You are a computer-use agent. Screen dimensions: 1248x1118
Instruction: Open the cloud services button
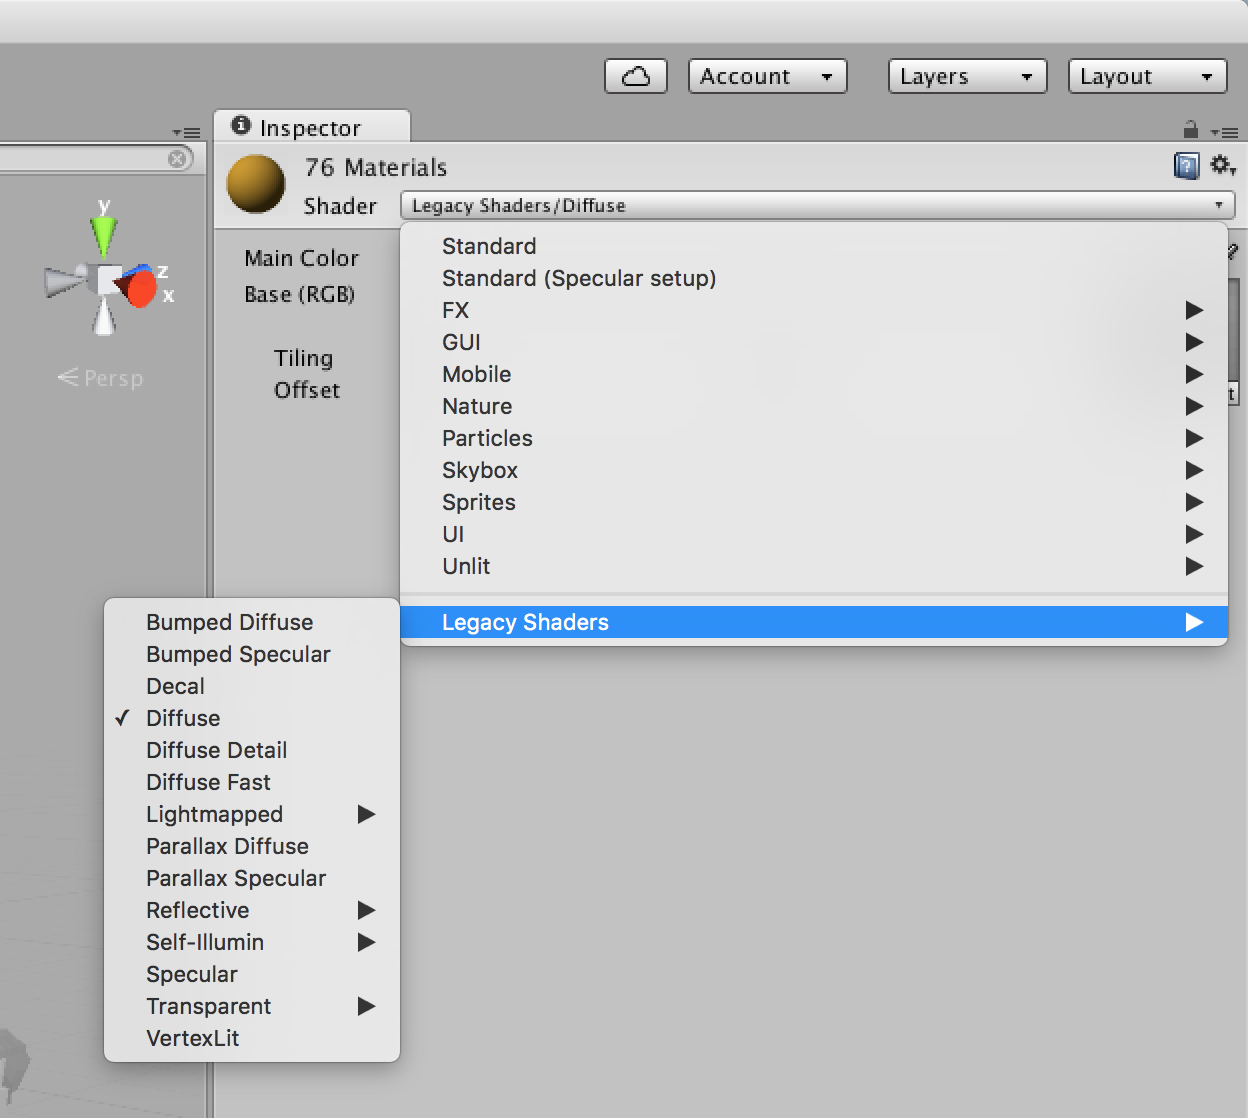tap(636, 76)
